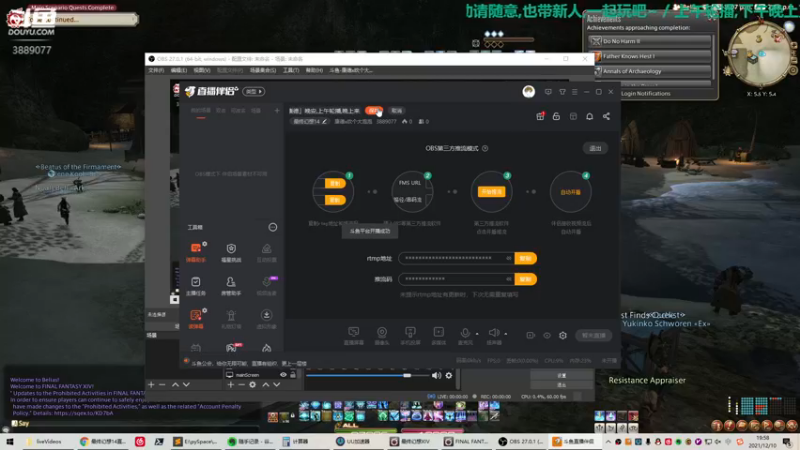Image resolution: width=800 pixels, height=450 pixels.
Task: Toggle visibility of the stream code field
Action: pyautogui.click(x=508, y=279)
